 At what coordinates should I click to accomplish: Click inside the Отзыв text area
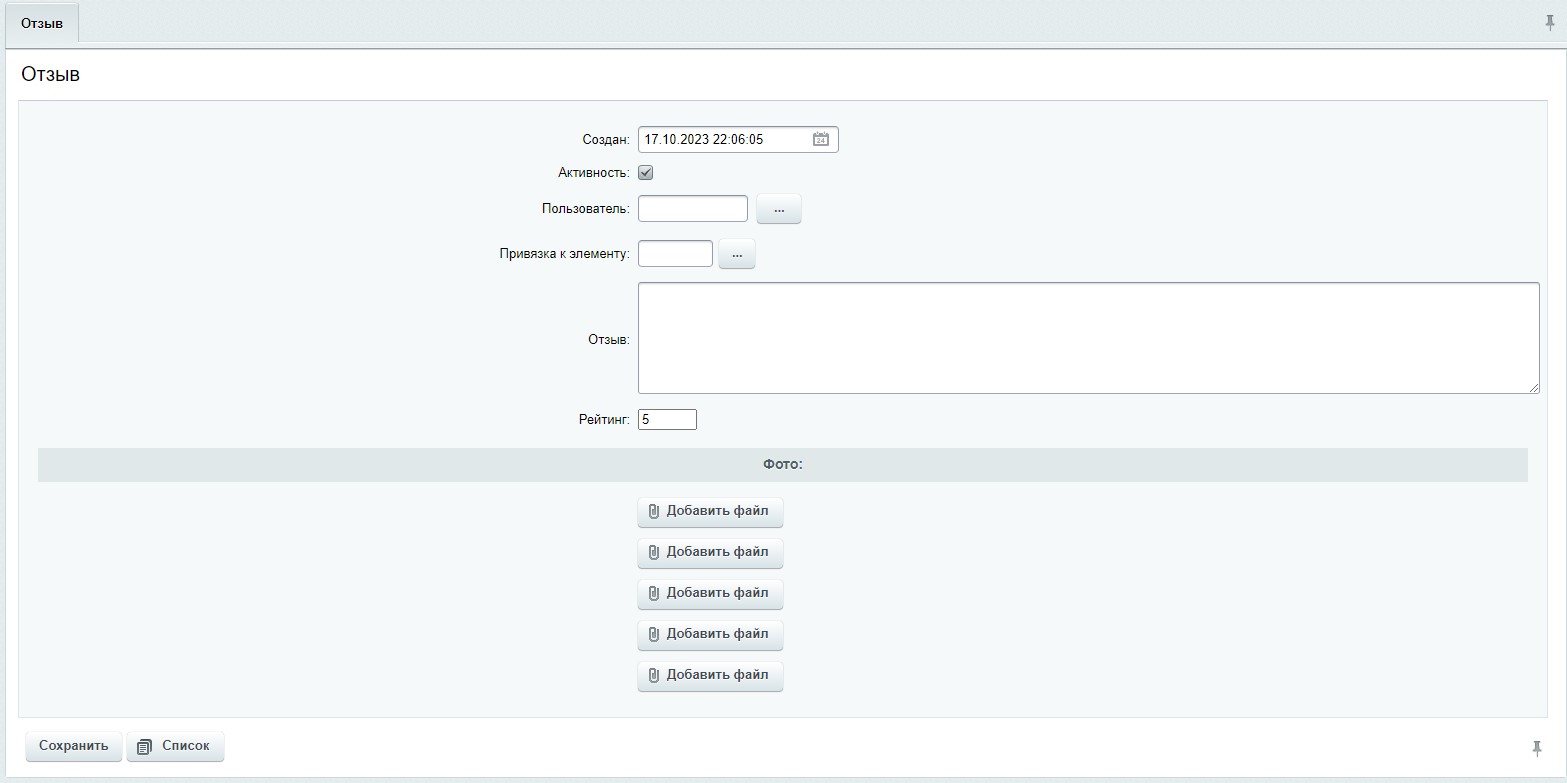[x=1088, y=338]
